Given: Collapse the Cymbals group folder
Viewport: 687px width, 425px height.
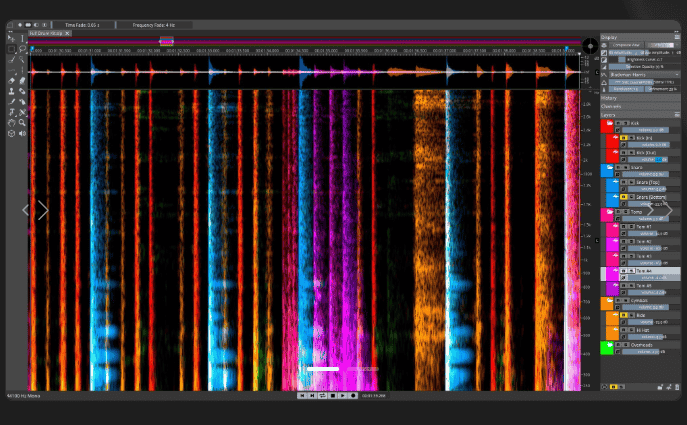Looking at the screenshot, I should [x=609, y=300].
